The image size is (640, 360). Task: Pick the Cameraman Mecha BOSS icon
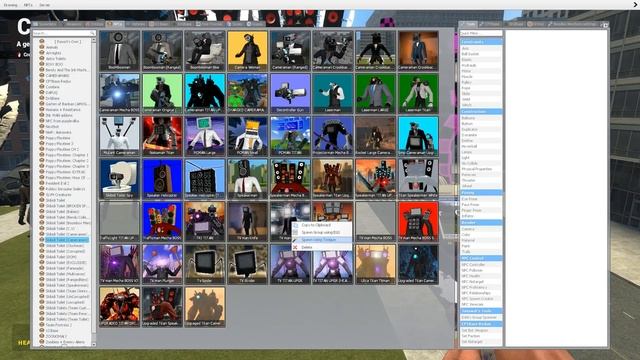coord(120,93)
